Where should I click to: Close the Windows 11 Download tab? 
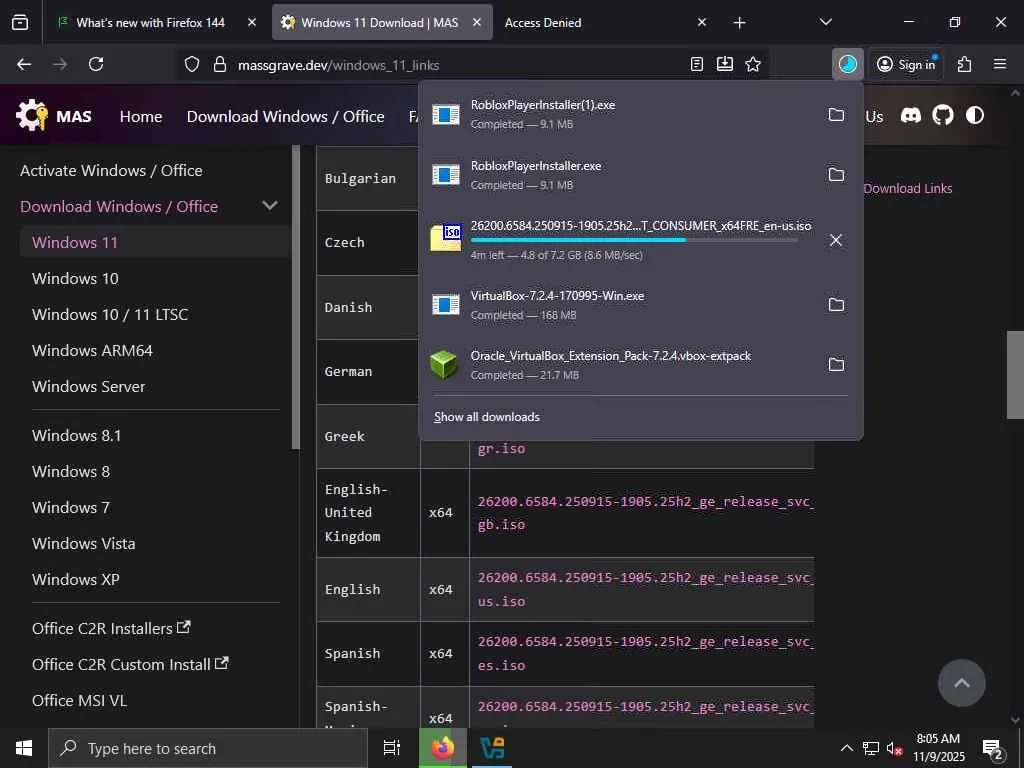point(477,23)
